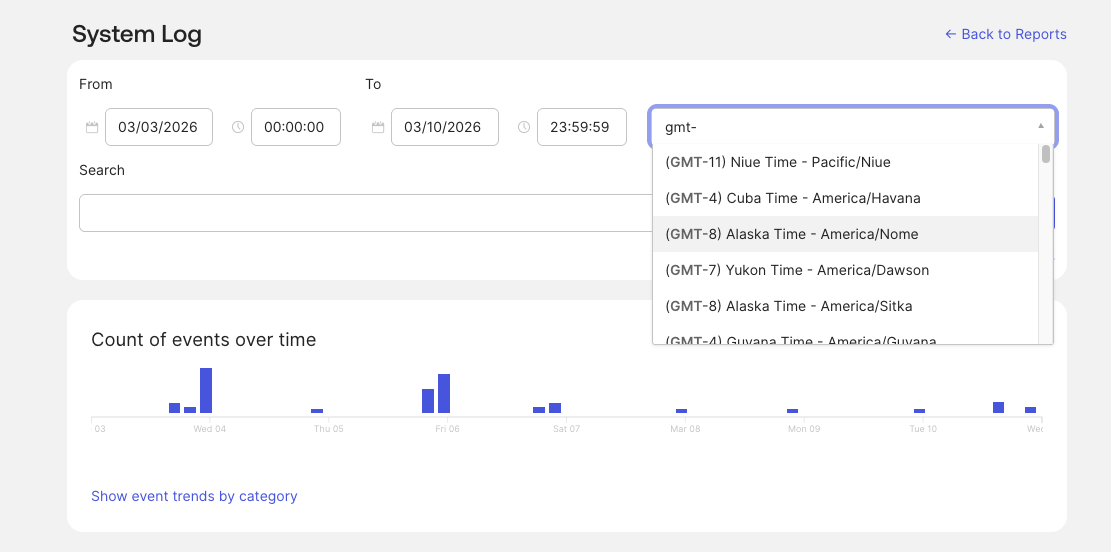The width and height of the screenshot is (1111, 552).
Task: Edit the From date field 03/03/2026
Action: click(x=159, y=127)
